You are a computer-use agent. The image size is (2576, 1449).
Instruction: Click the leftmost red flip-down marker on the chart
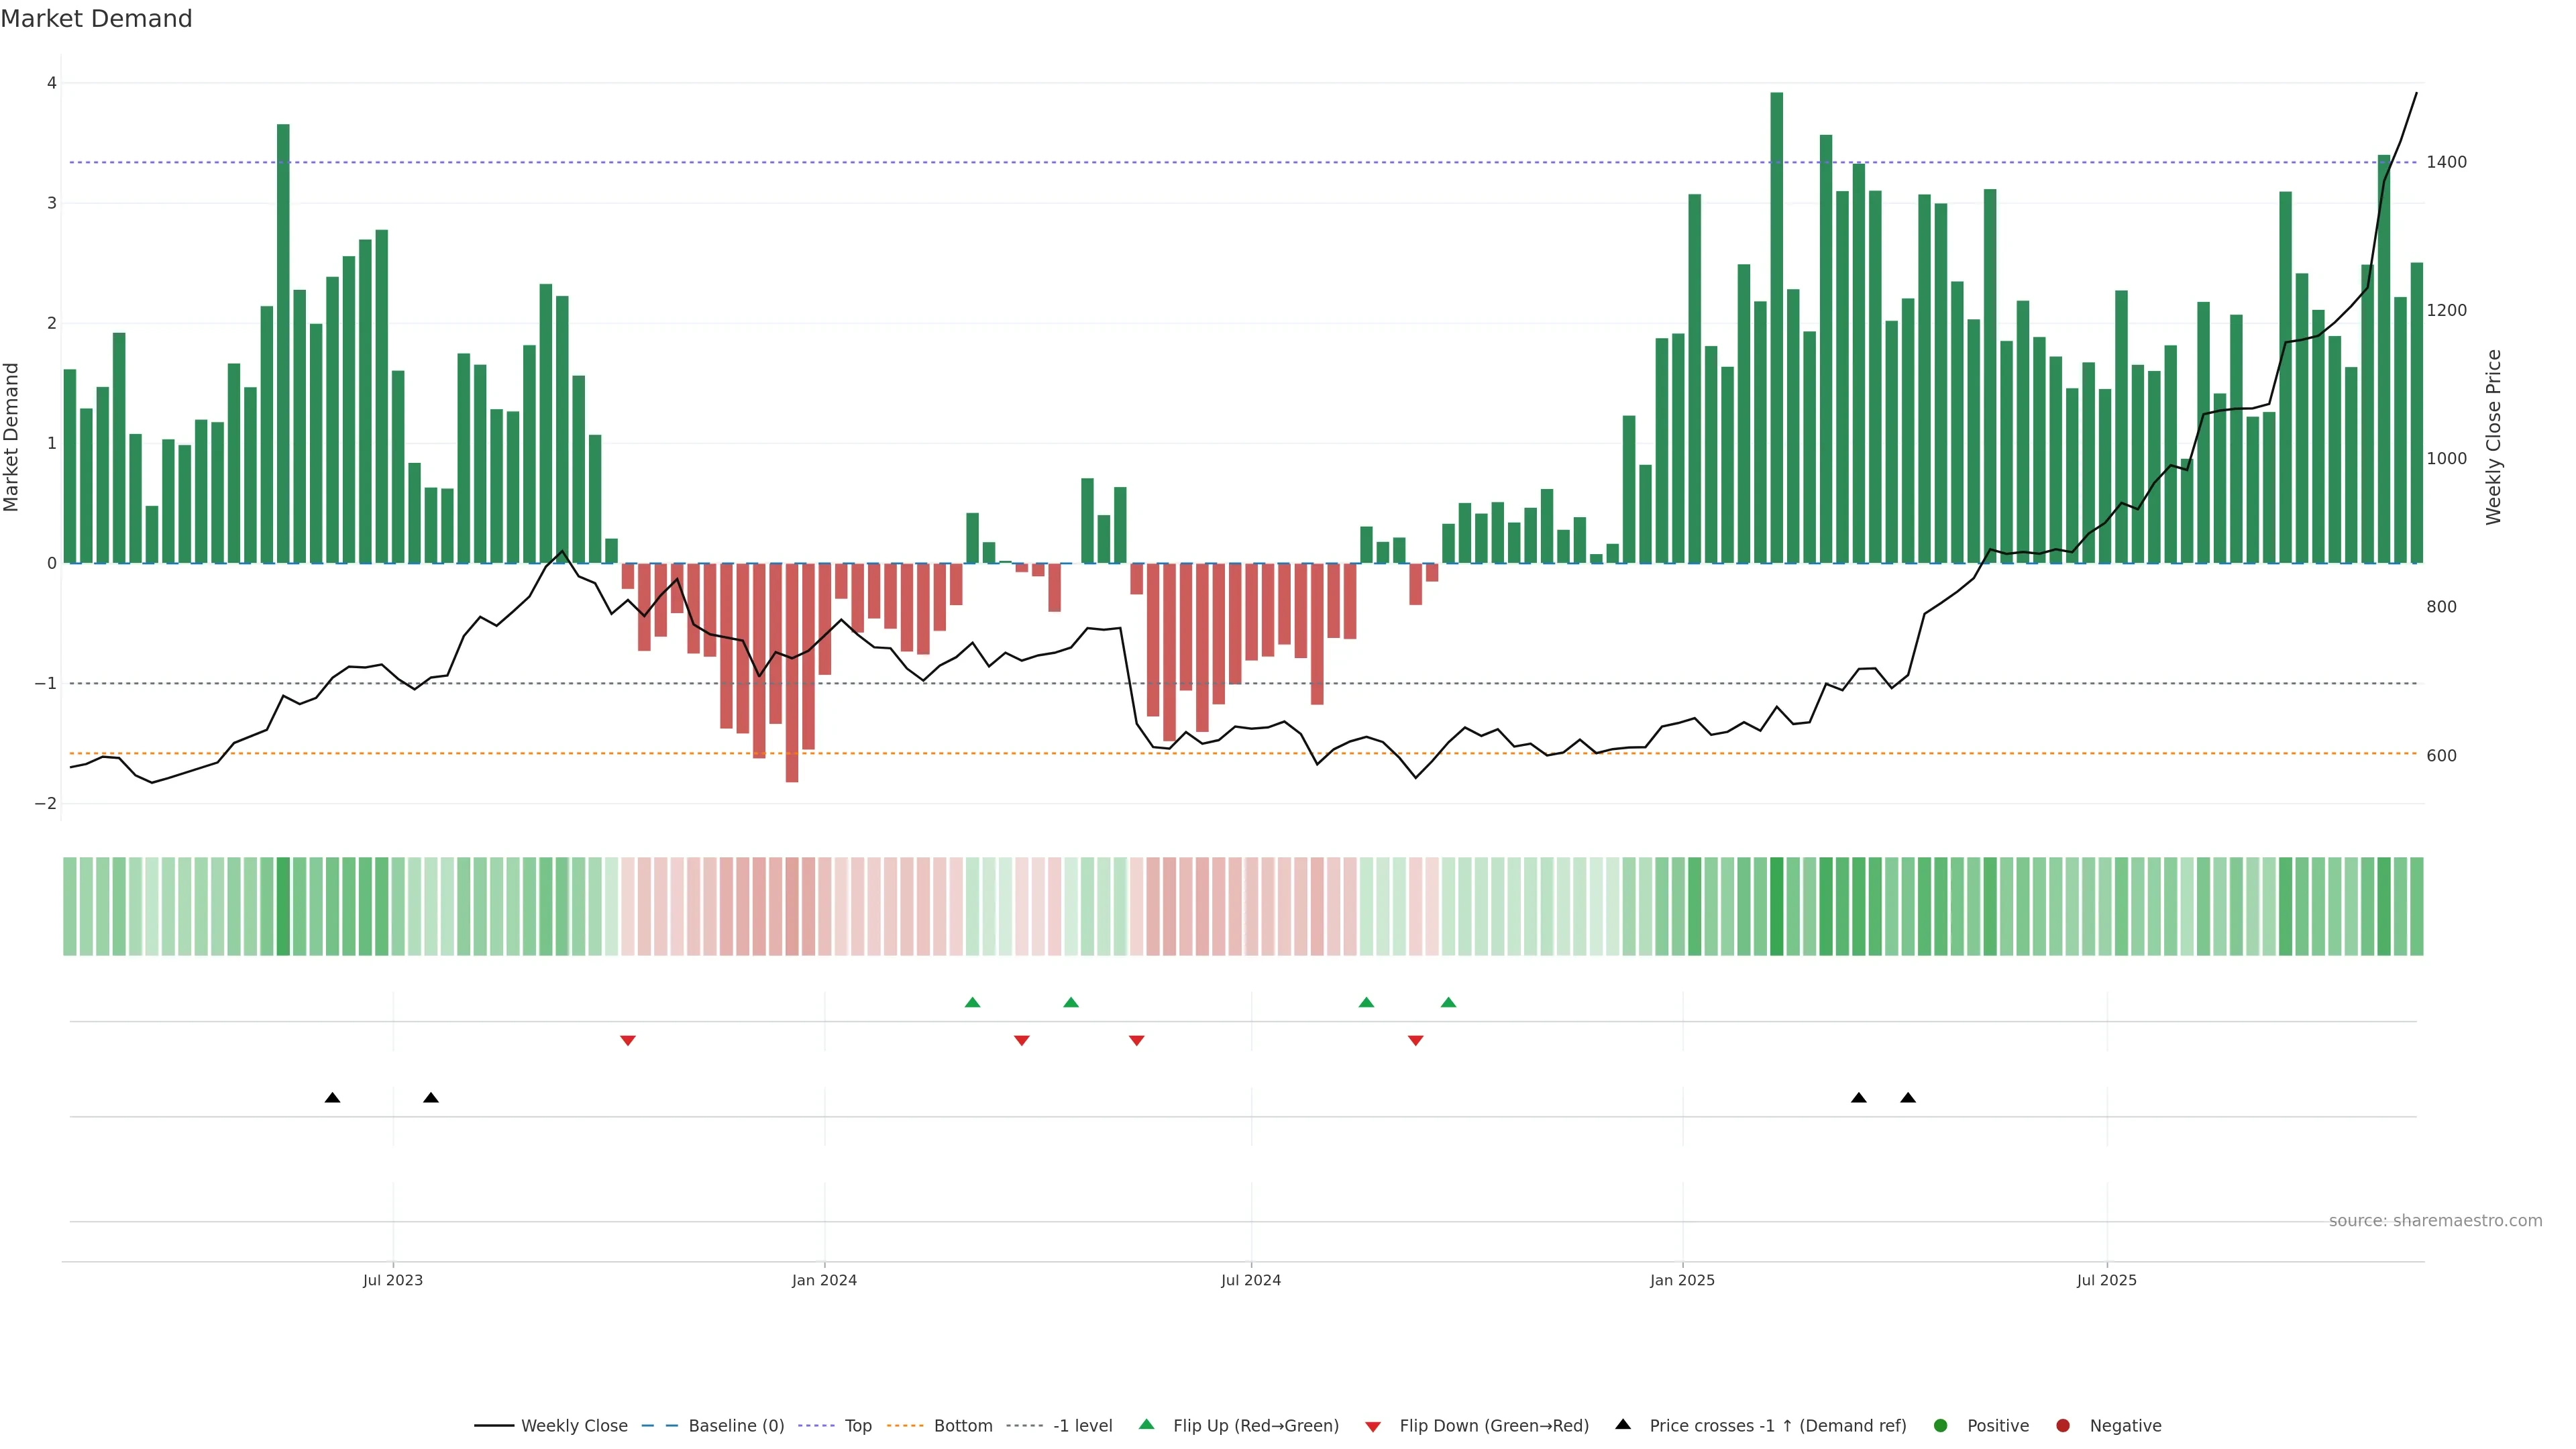[x=628, y=1041]
